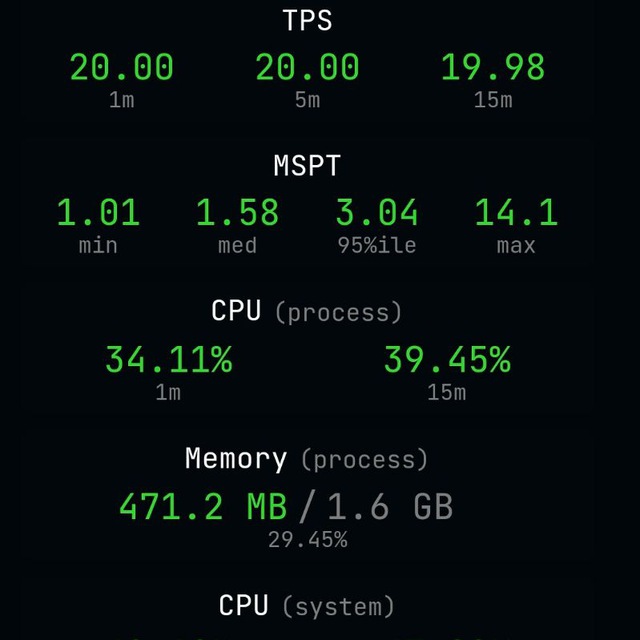The width and height of the screenshot is (640, 640).
Task: Select the used memory value 471.2 MB
Action: 203,507
